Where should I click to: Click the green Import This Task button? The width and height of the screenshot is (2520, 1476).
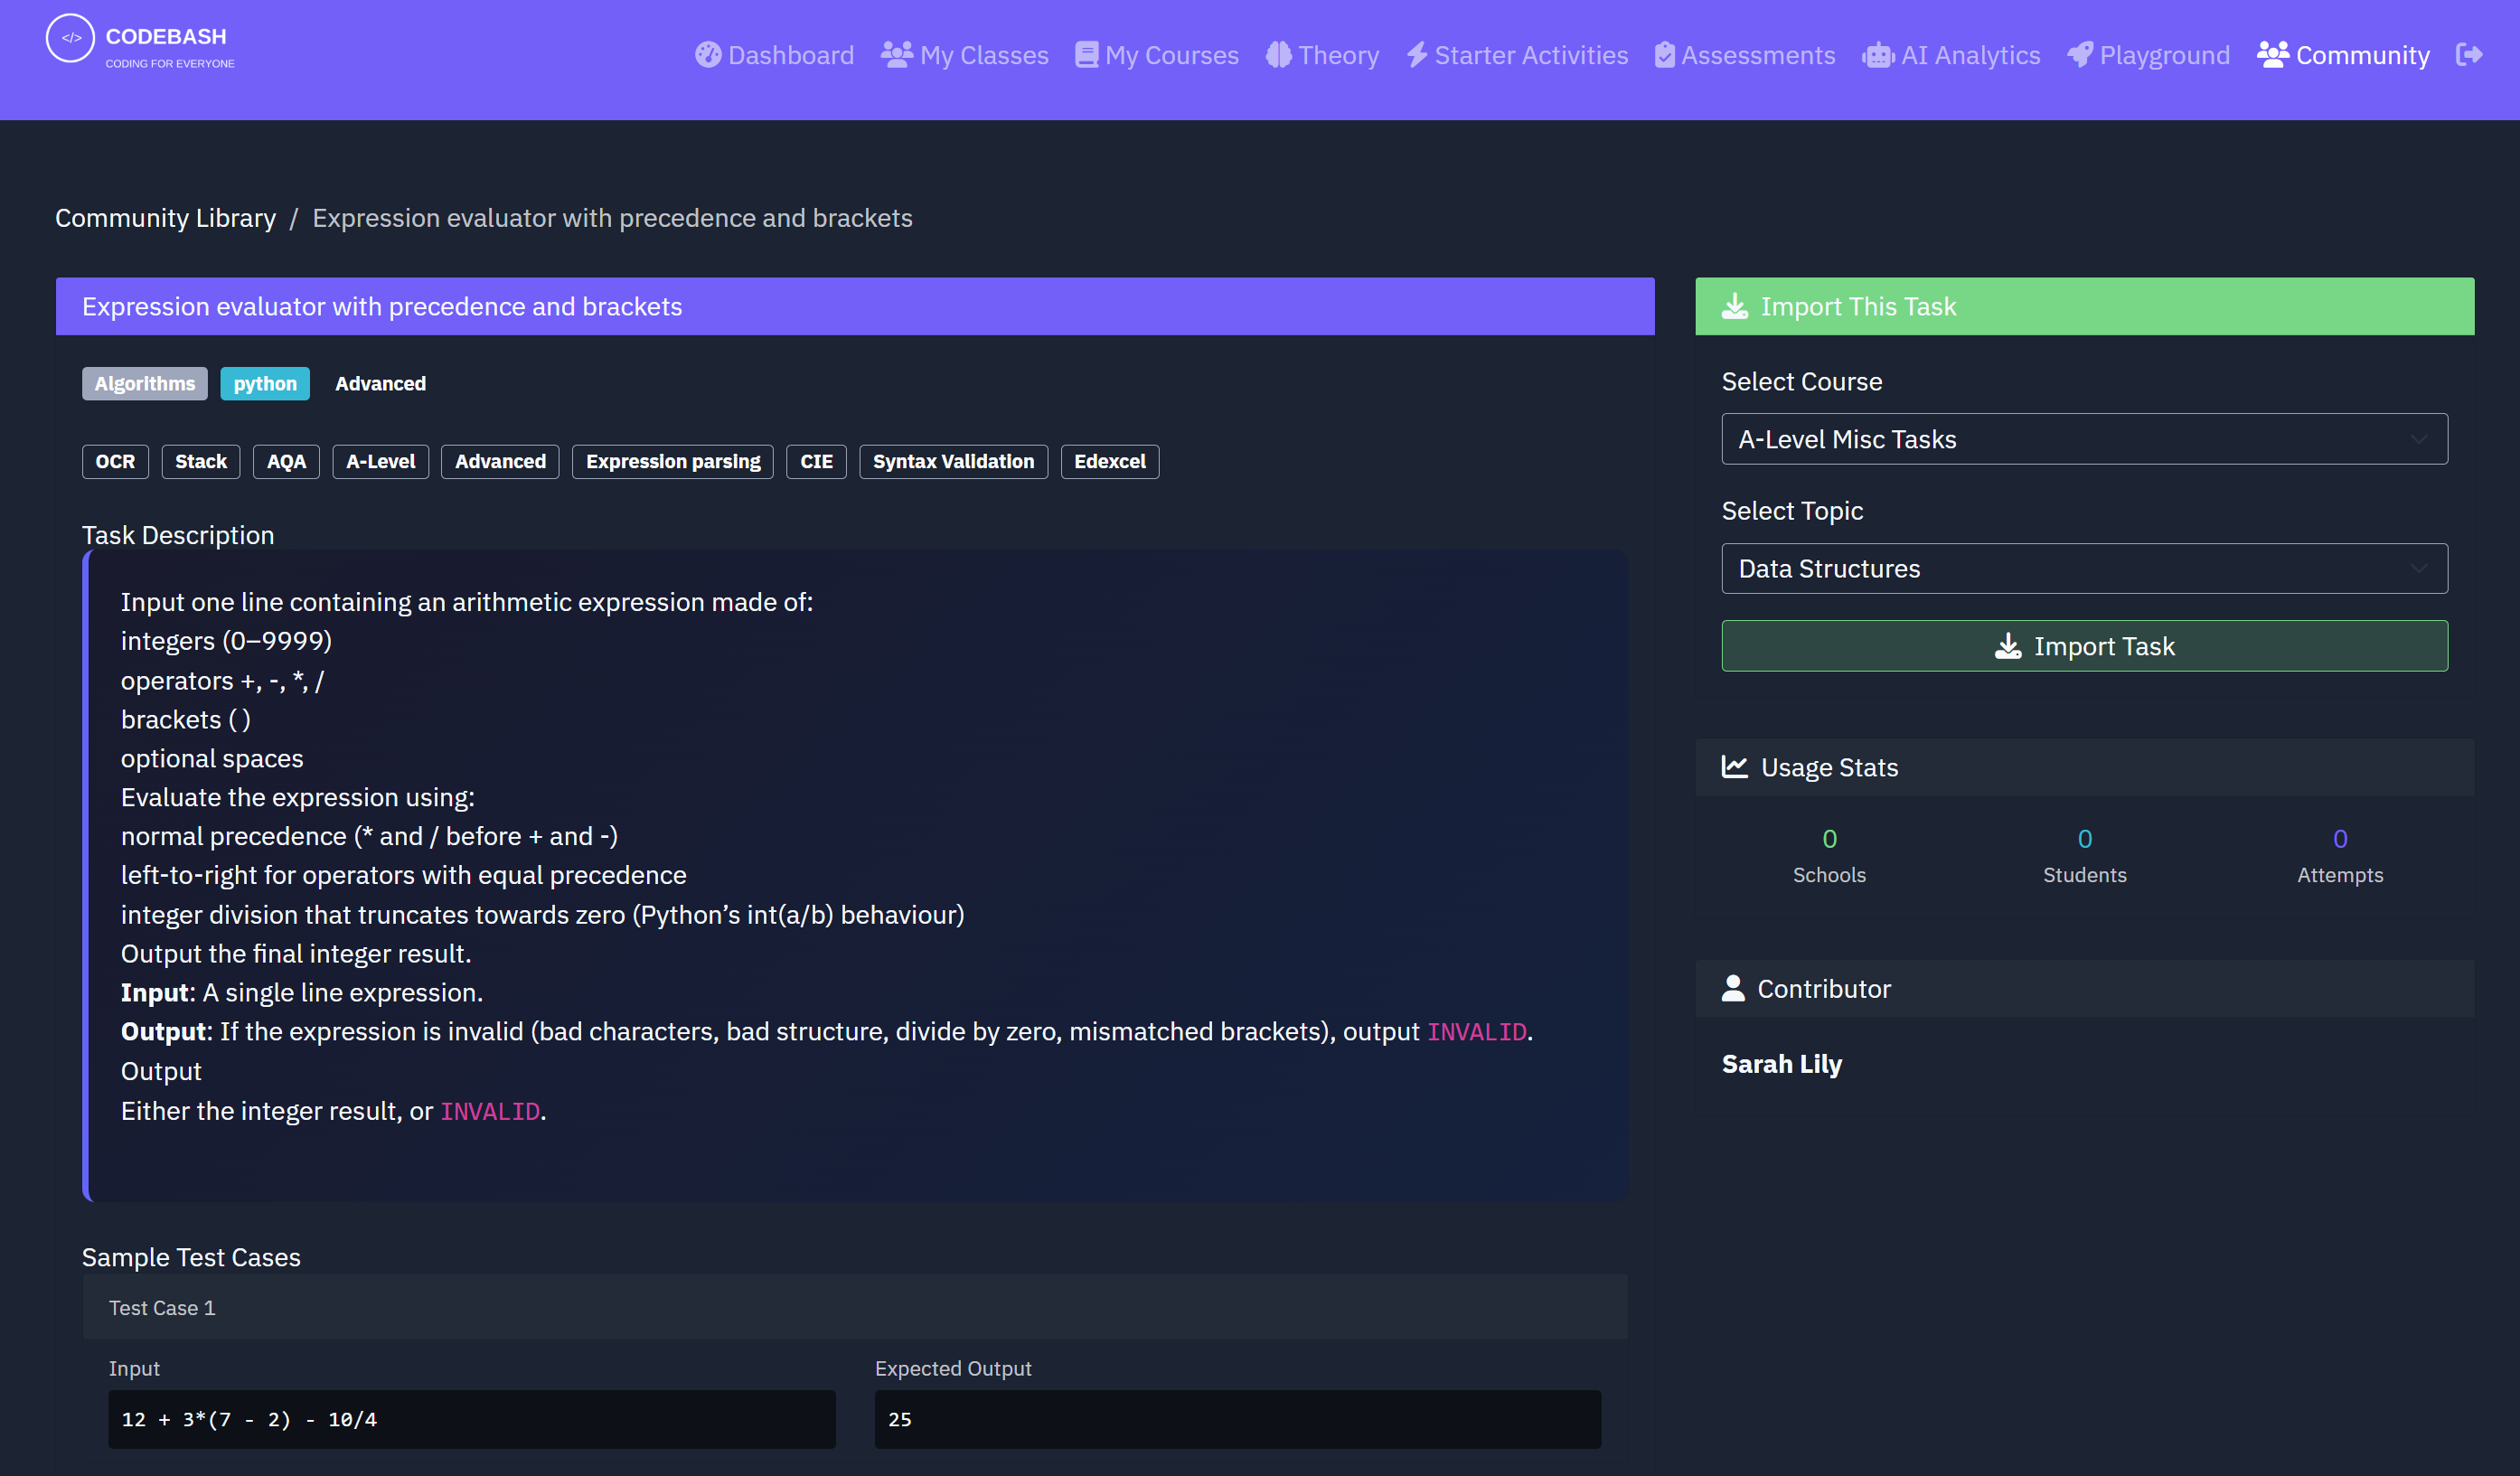(x=2084, y=306)
